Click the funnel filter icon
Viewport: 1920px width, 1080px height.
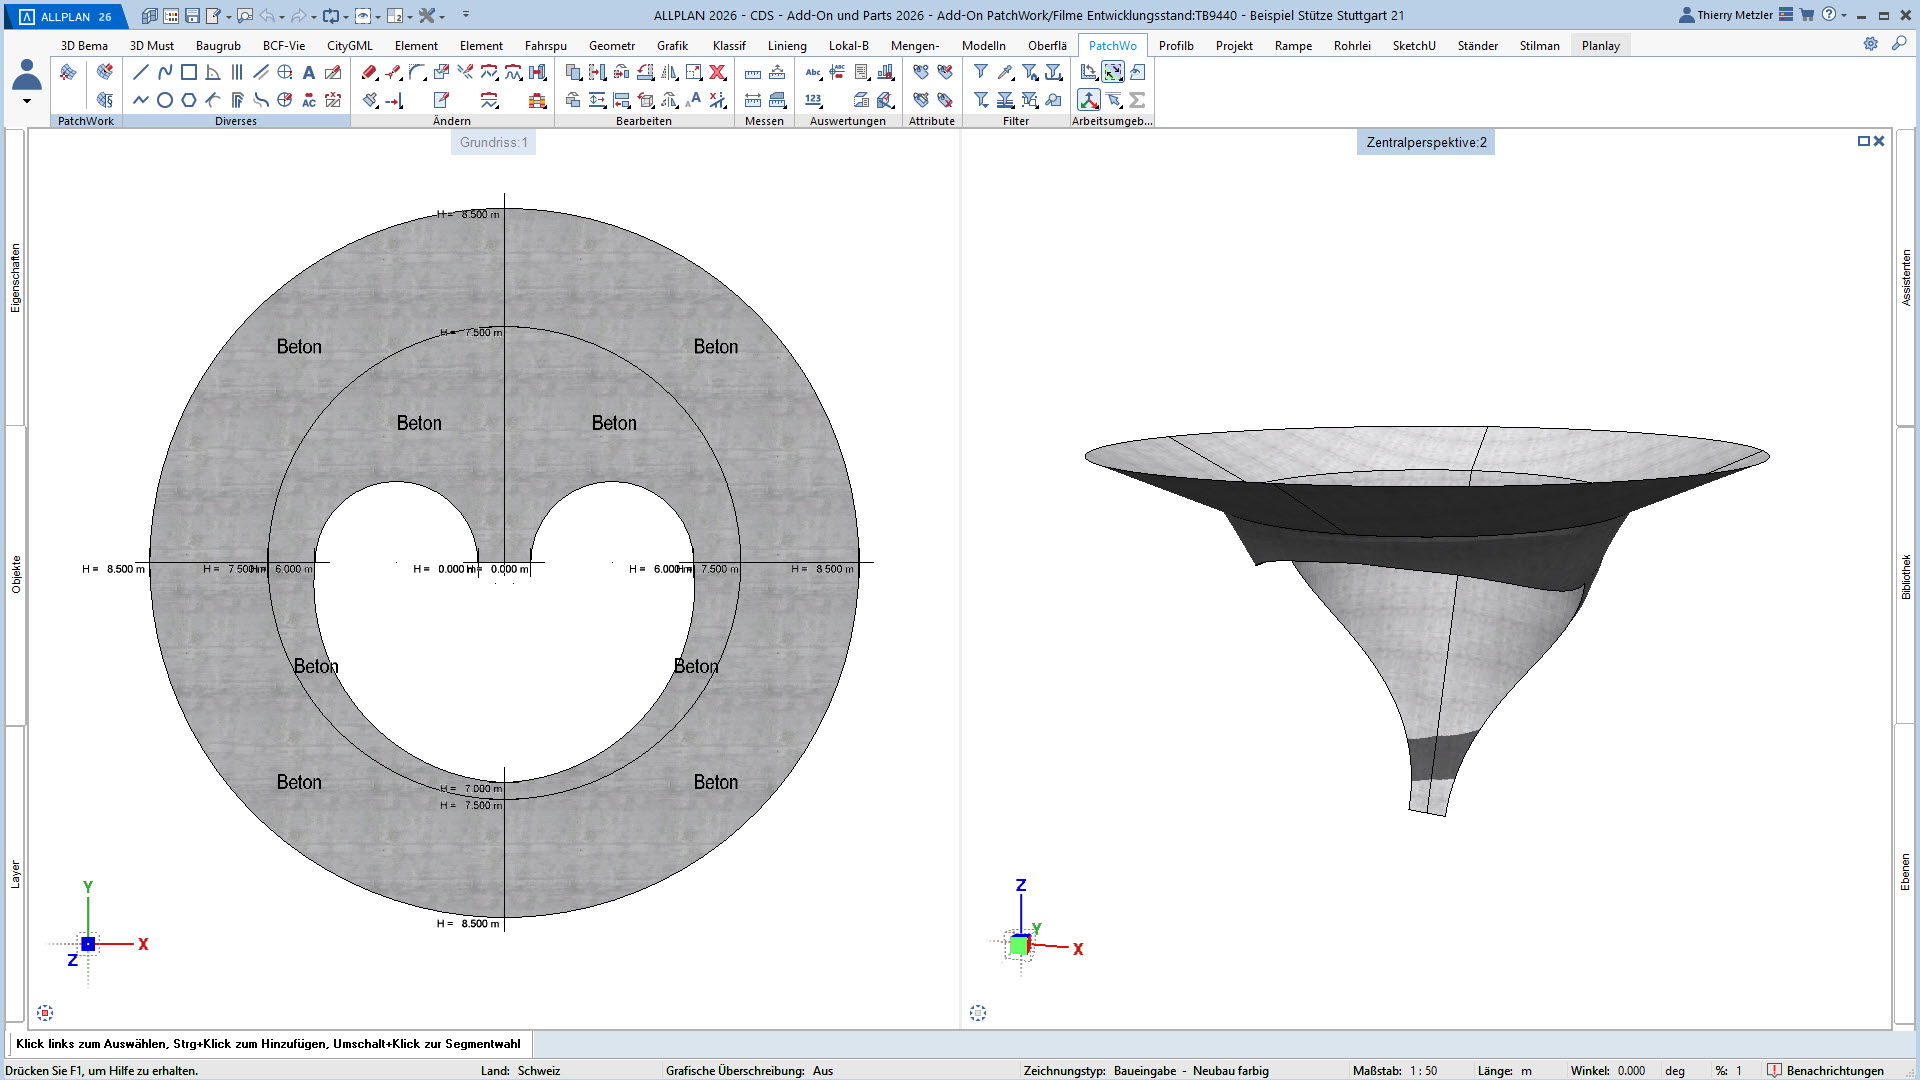point(981,72)
